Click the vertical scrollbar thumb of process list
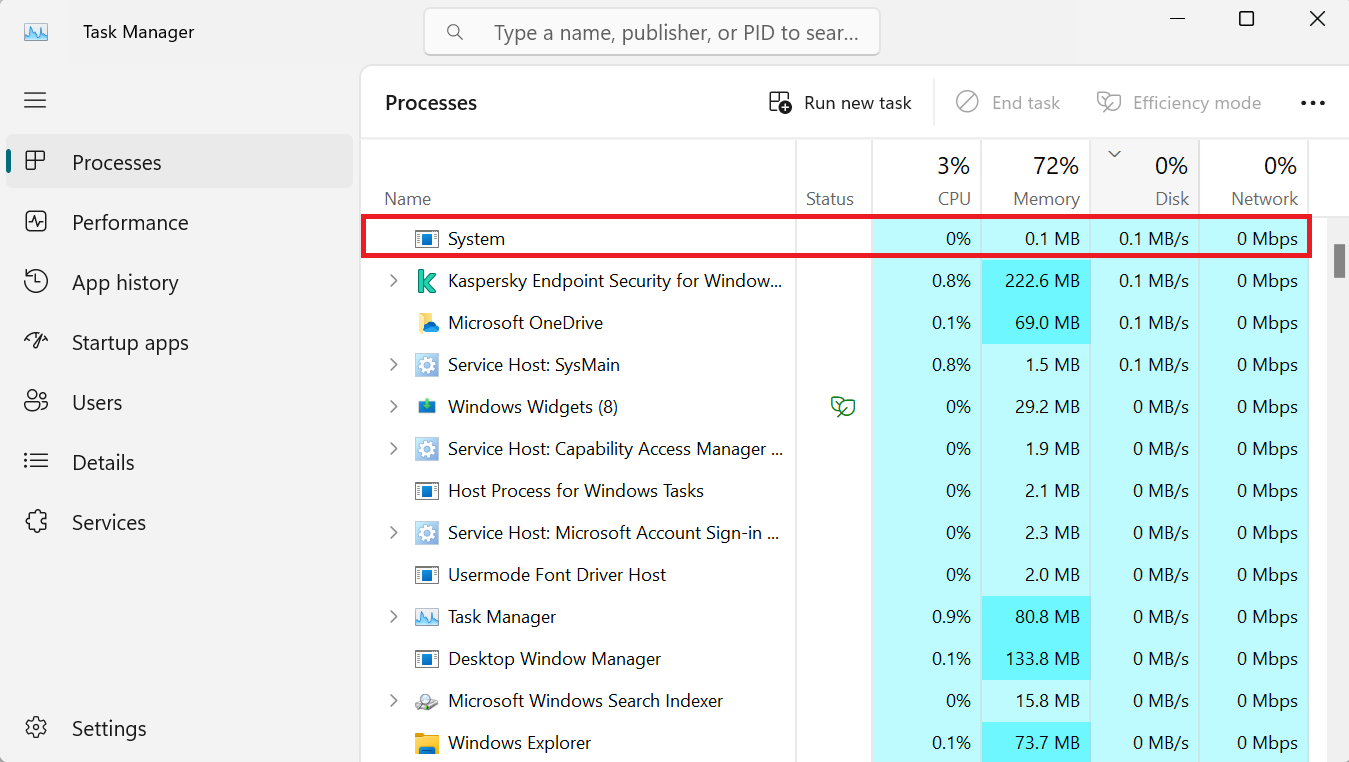 pyautogui.click(x=1339, y=260)
